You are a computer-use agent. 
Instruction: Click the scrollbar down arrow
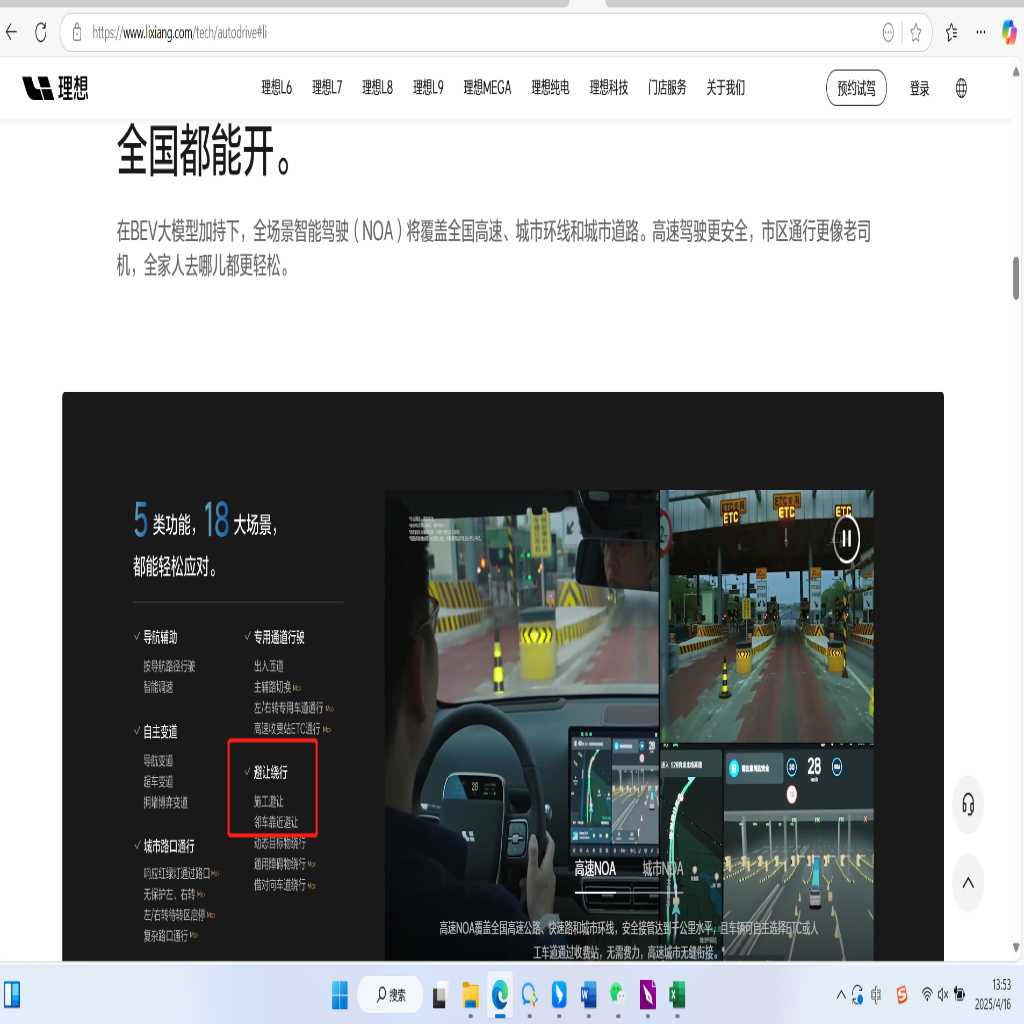click(1016, 947)
